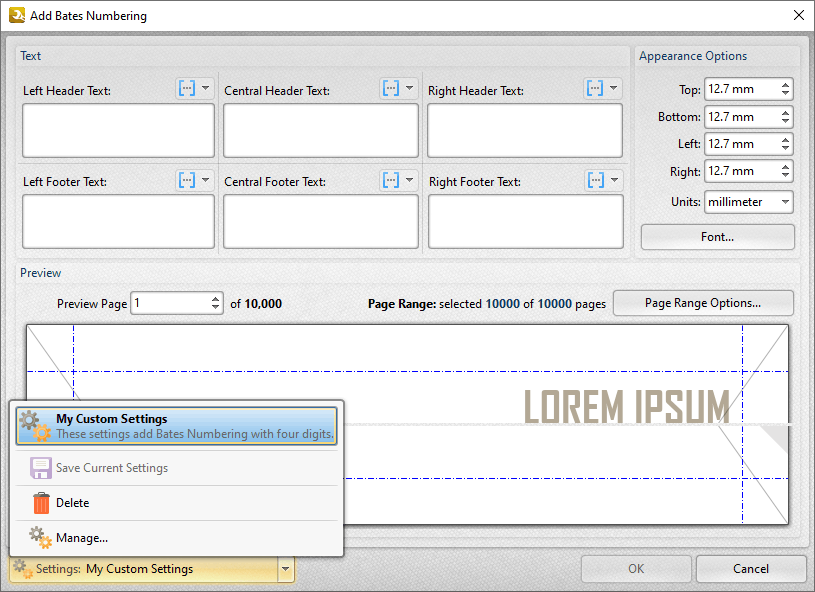Screen dimensions: 815x592
Task: Click the macro icon beside Left Footer Text
Action: 189,180
